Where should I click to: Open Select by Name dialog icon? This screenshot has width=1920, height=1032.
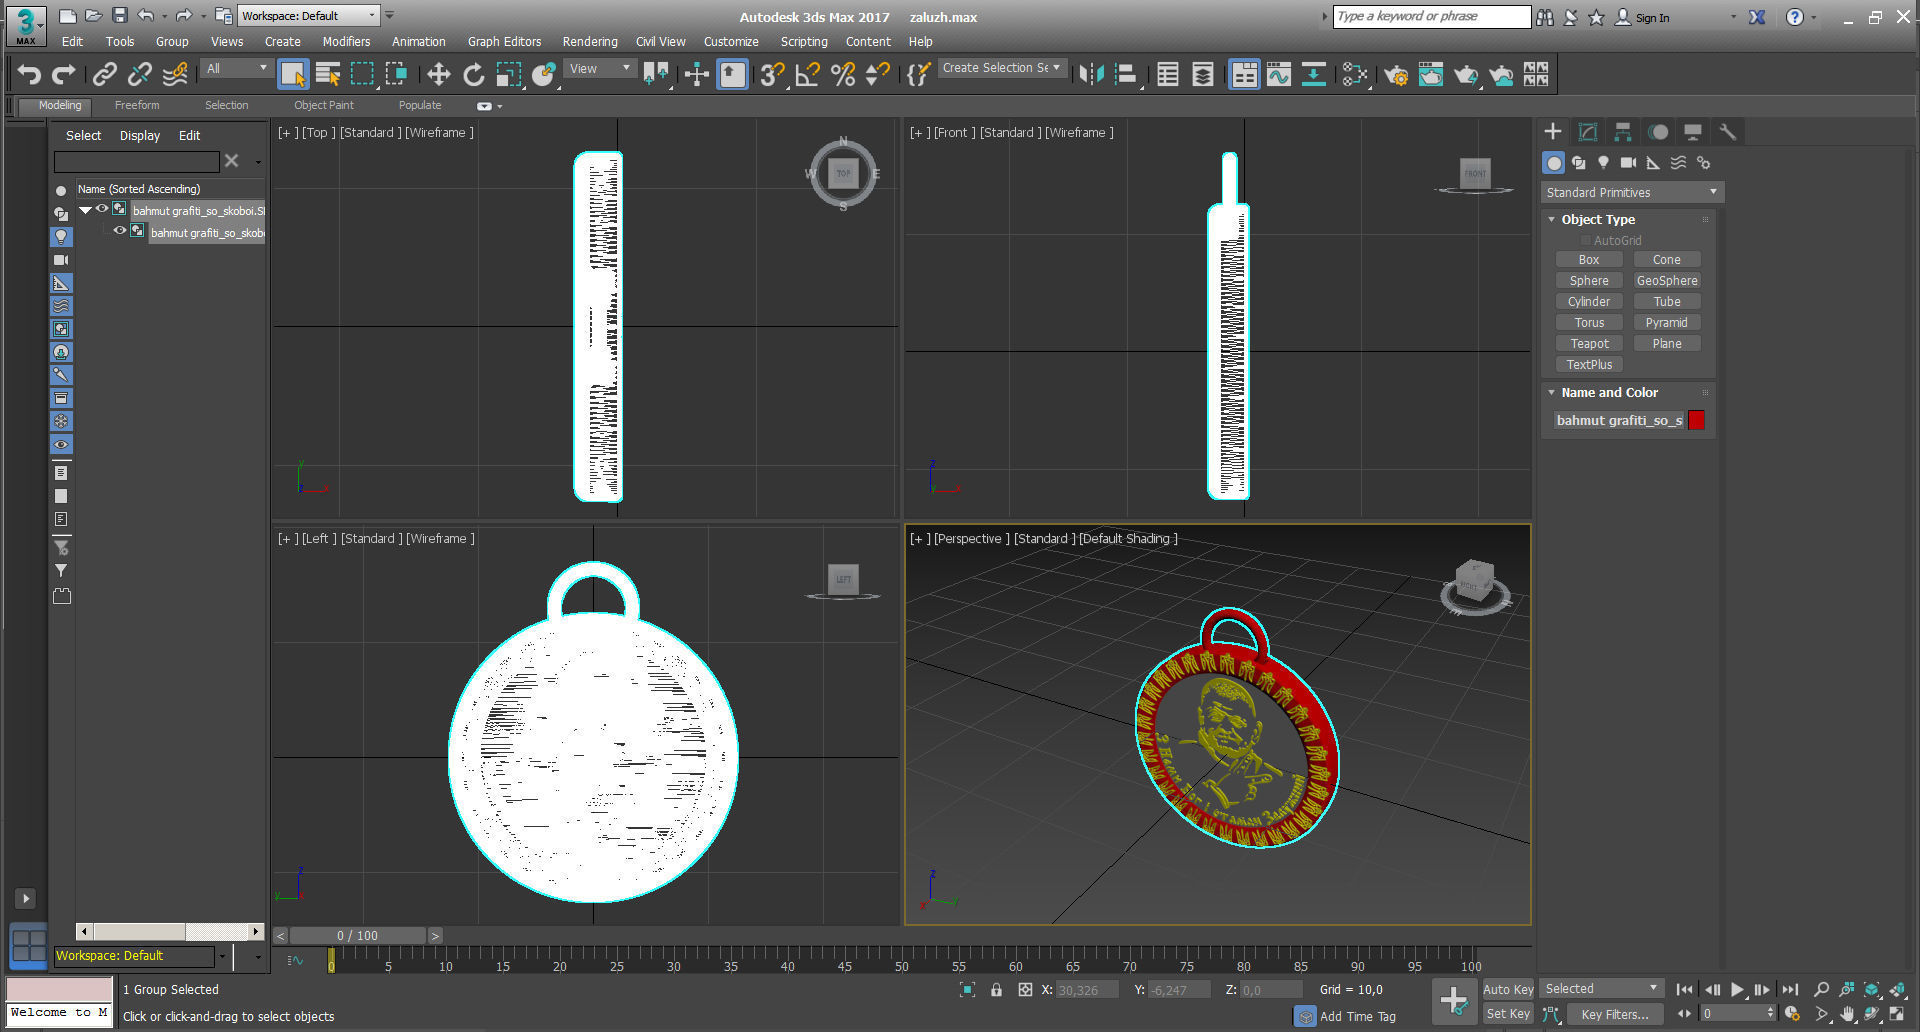point(328,74)
